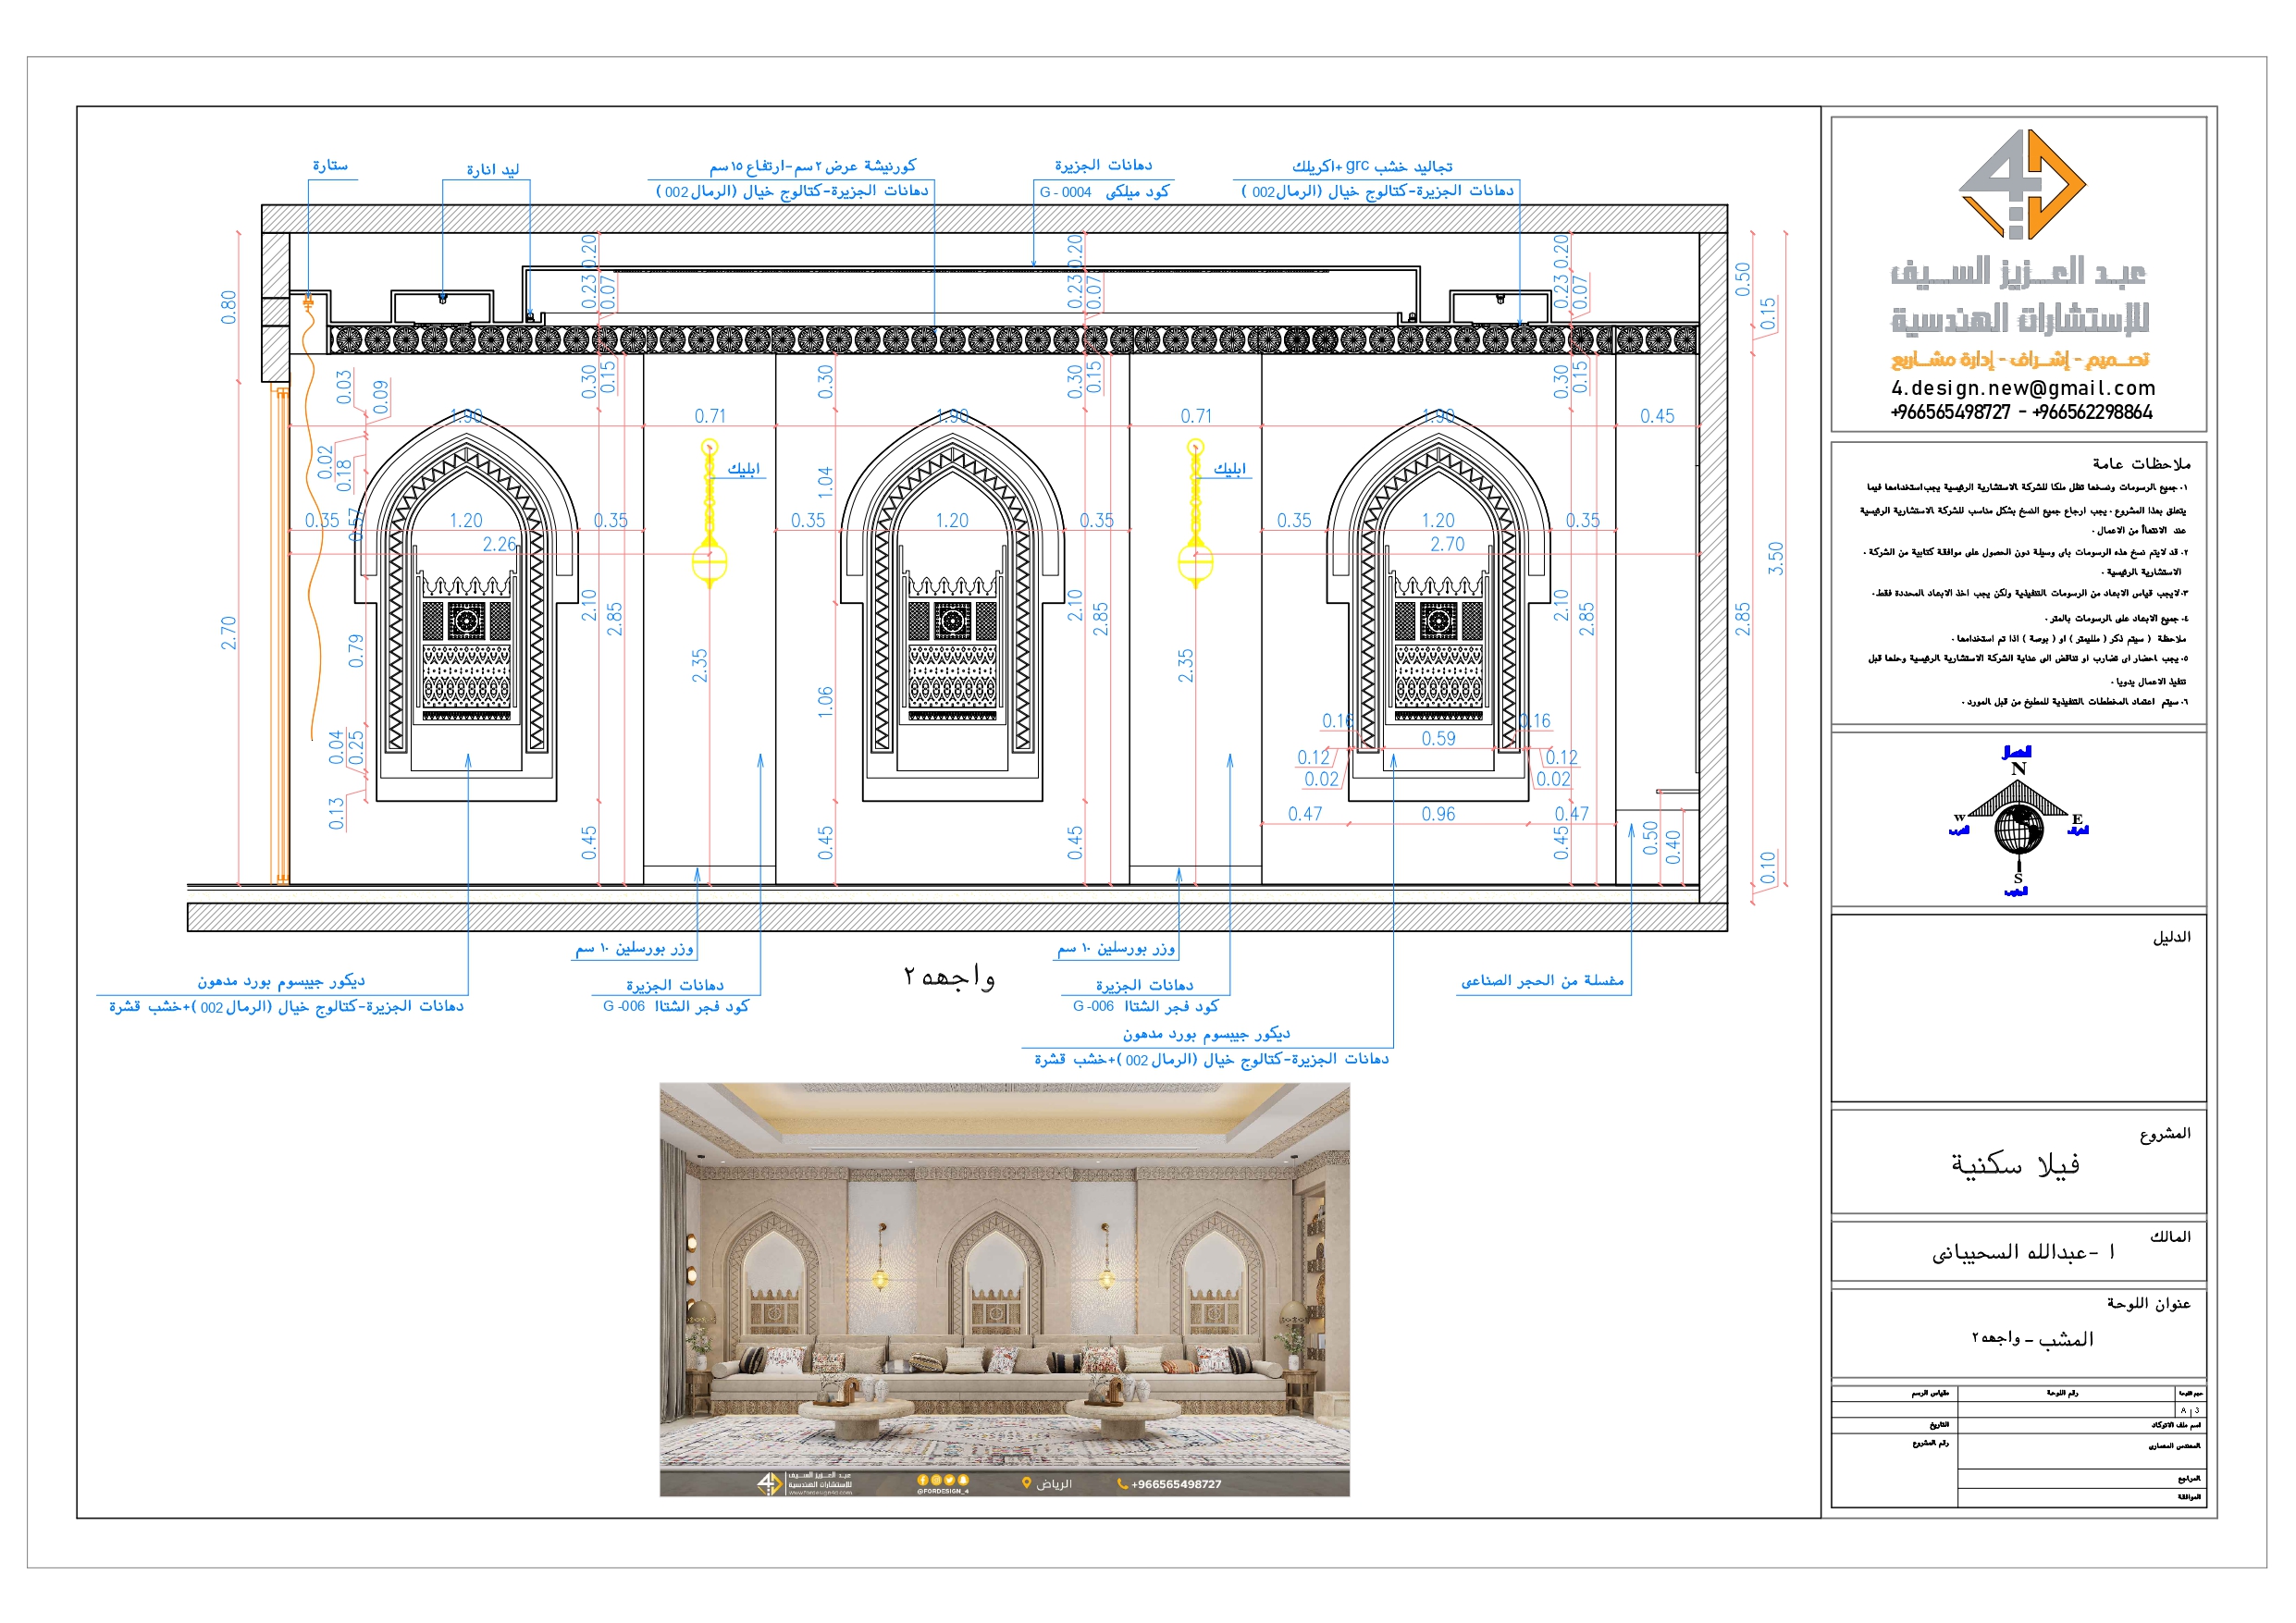Viewport: 2296px width, 1623px height.
Task: Click the مقياس الرسم scale cell
Action: [x=1894, y=1393]
